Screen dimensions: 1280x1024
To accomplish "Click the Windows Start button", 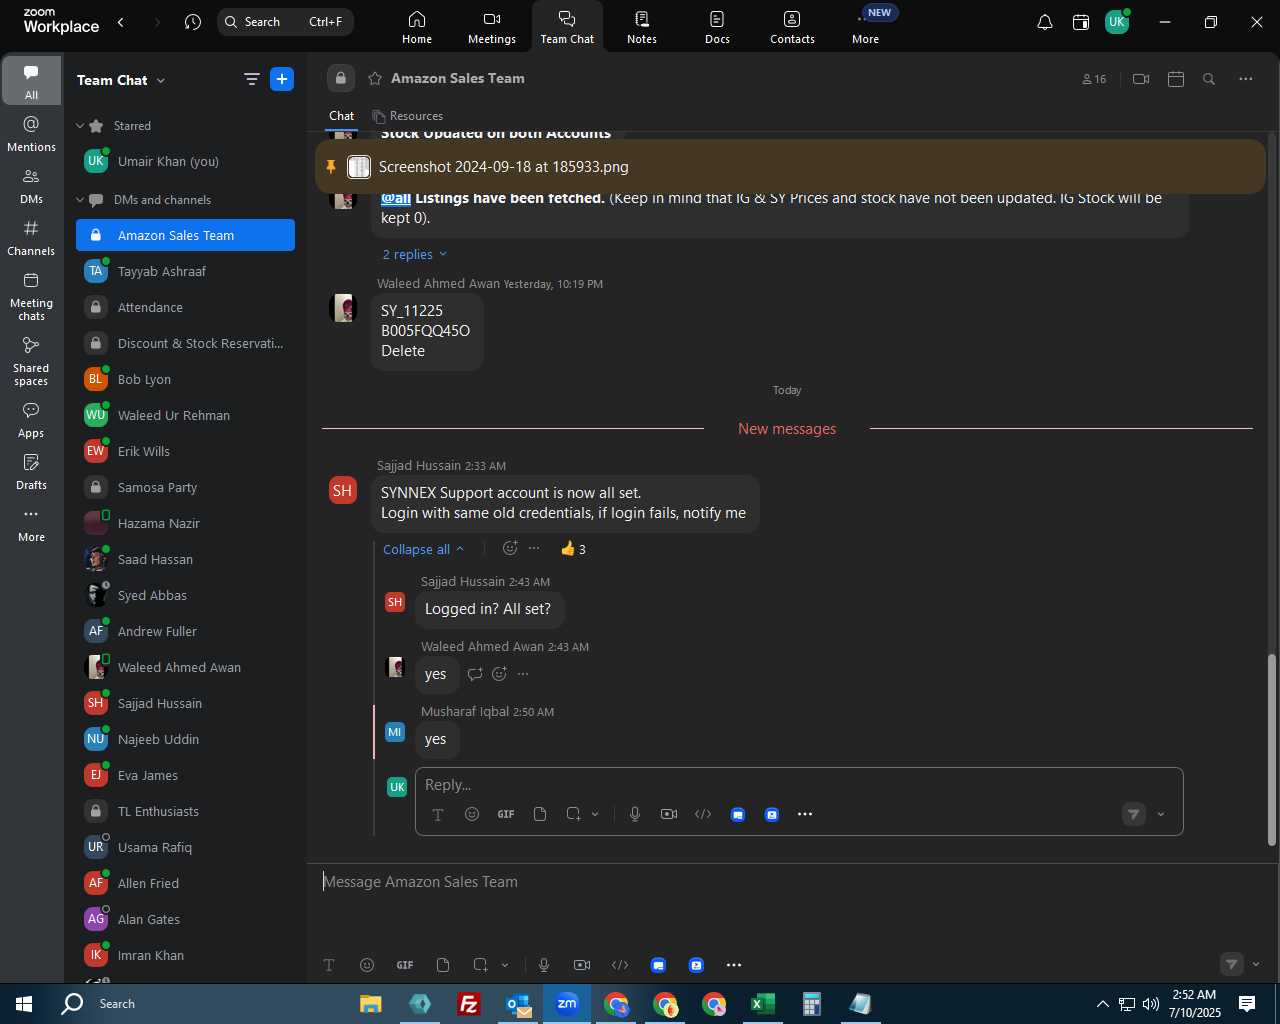I will point(24,1004).
